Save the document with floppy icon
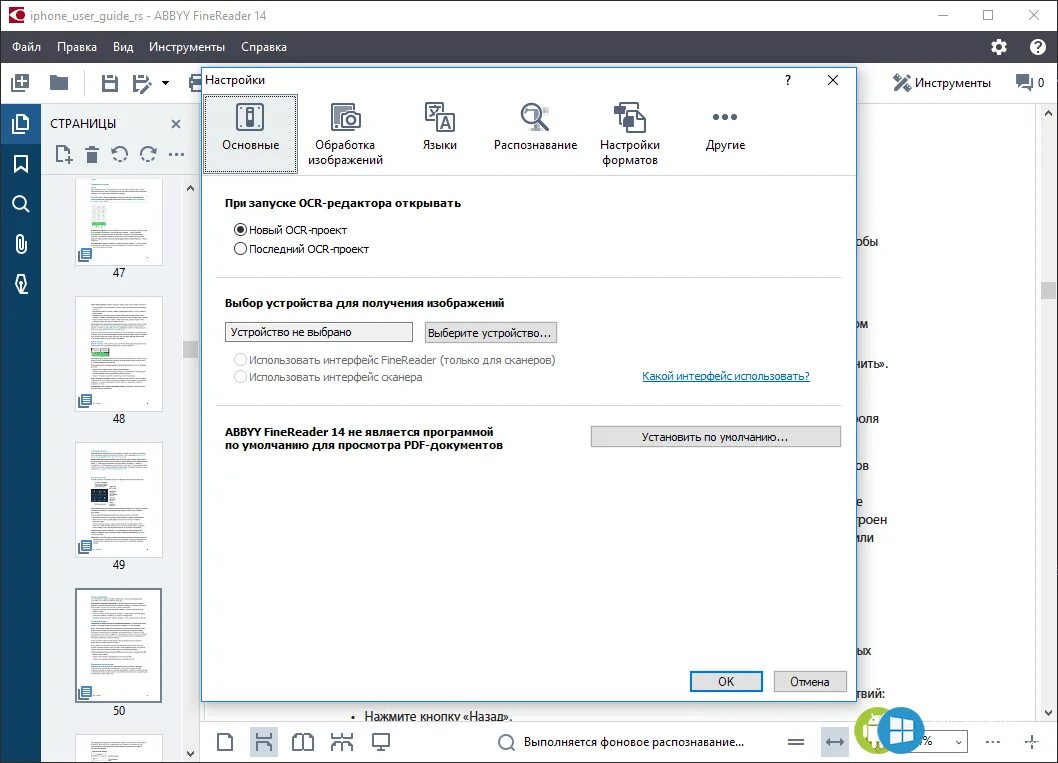 (x=109, y=83)
